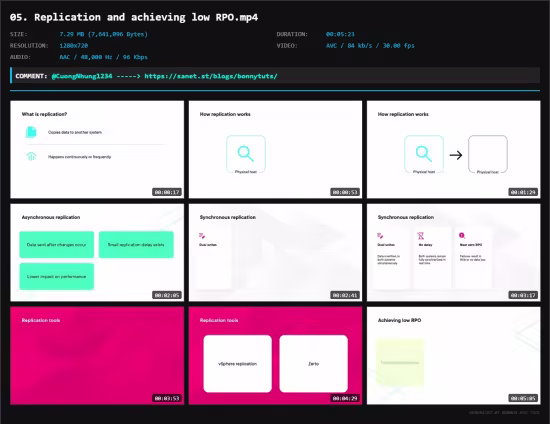
Task: Click the video codec info AVC / 84 kb/s
Action: (370, 46)
